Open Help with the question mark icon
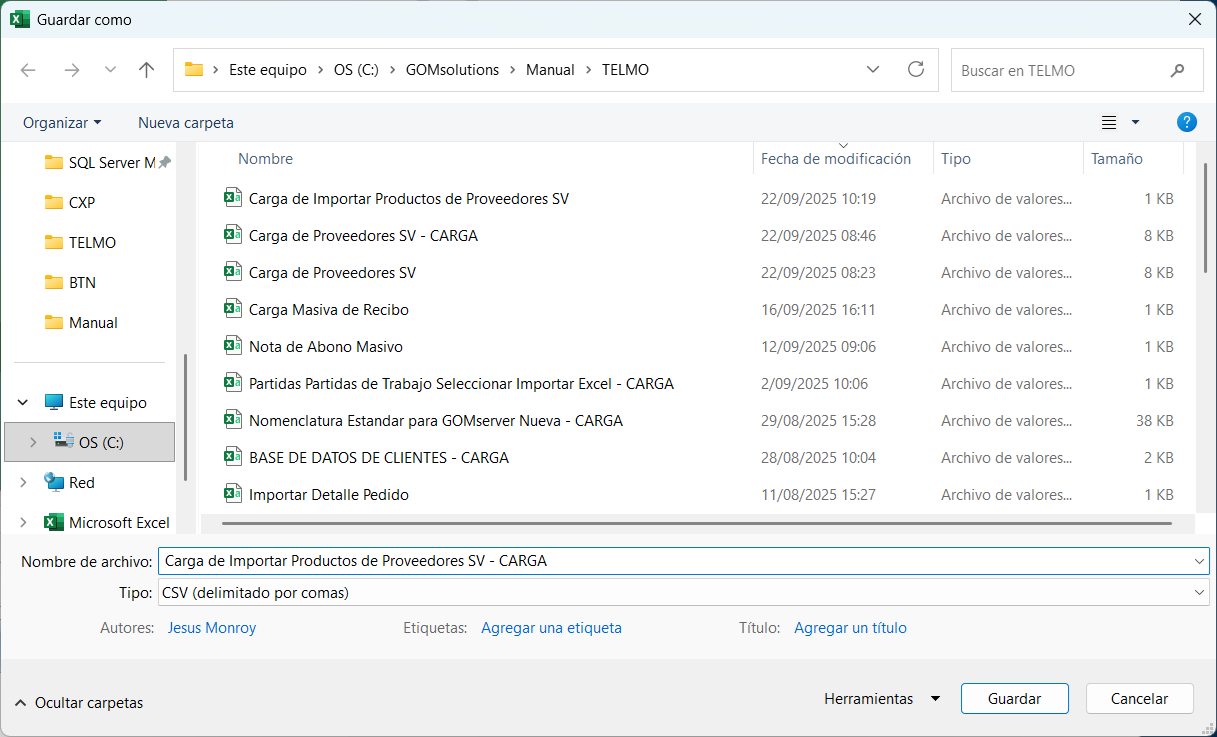The height and width of the screenshot is (737, 1217). [1186, 121]
